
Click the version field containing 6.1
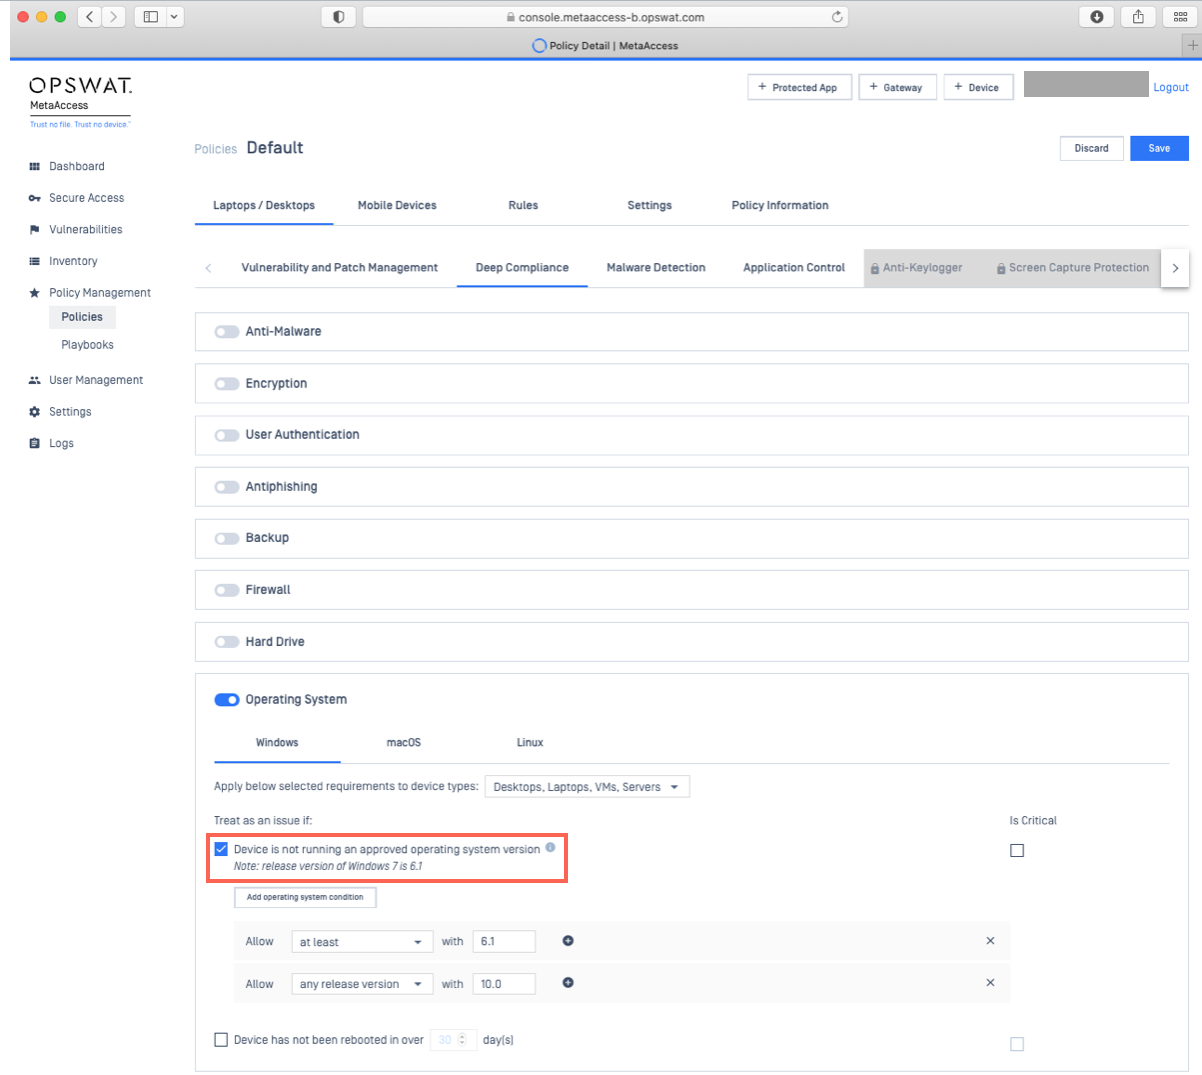click(504, 942)
